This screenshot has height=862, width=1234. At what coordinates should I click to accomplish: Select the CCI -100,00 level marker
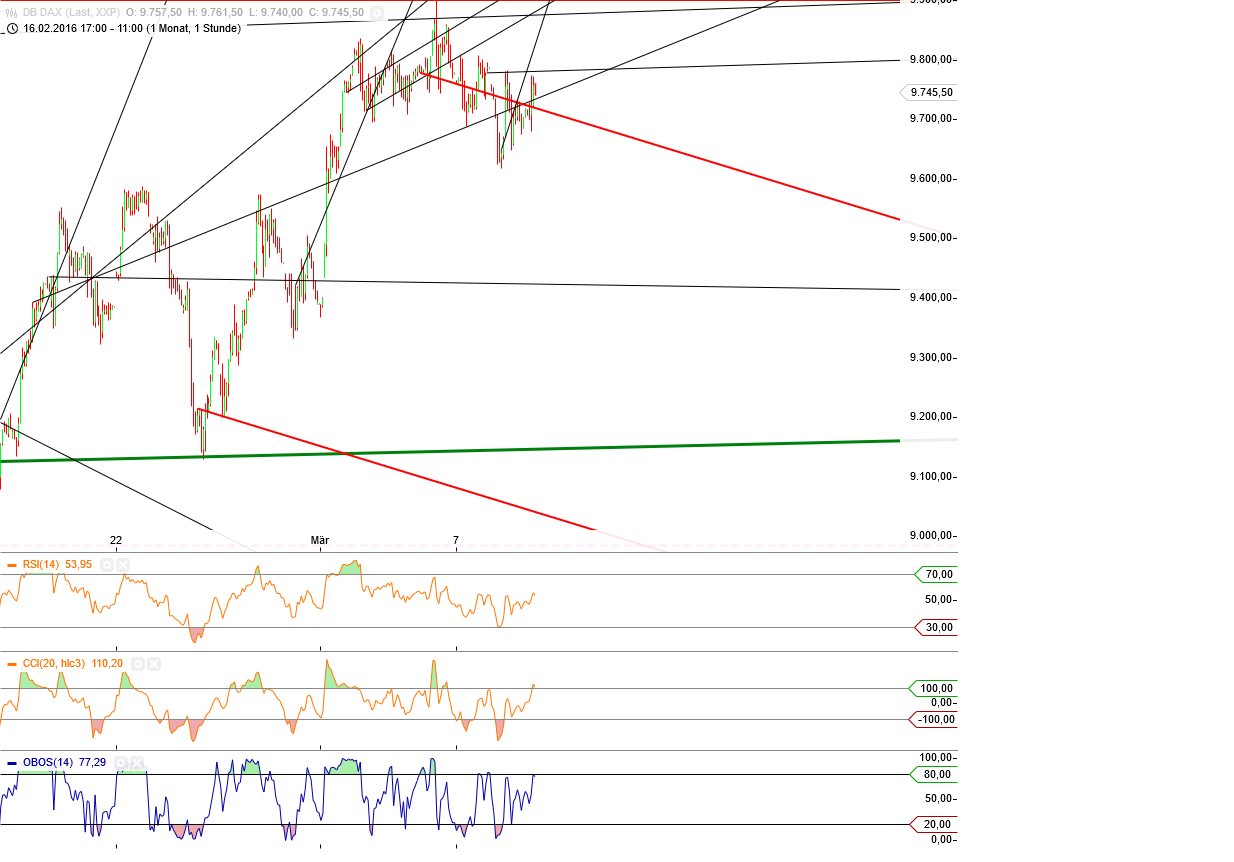tap(934, 719)
